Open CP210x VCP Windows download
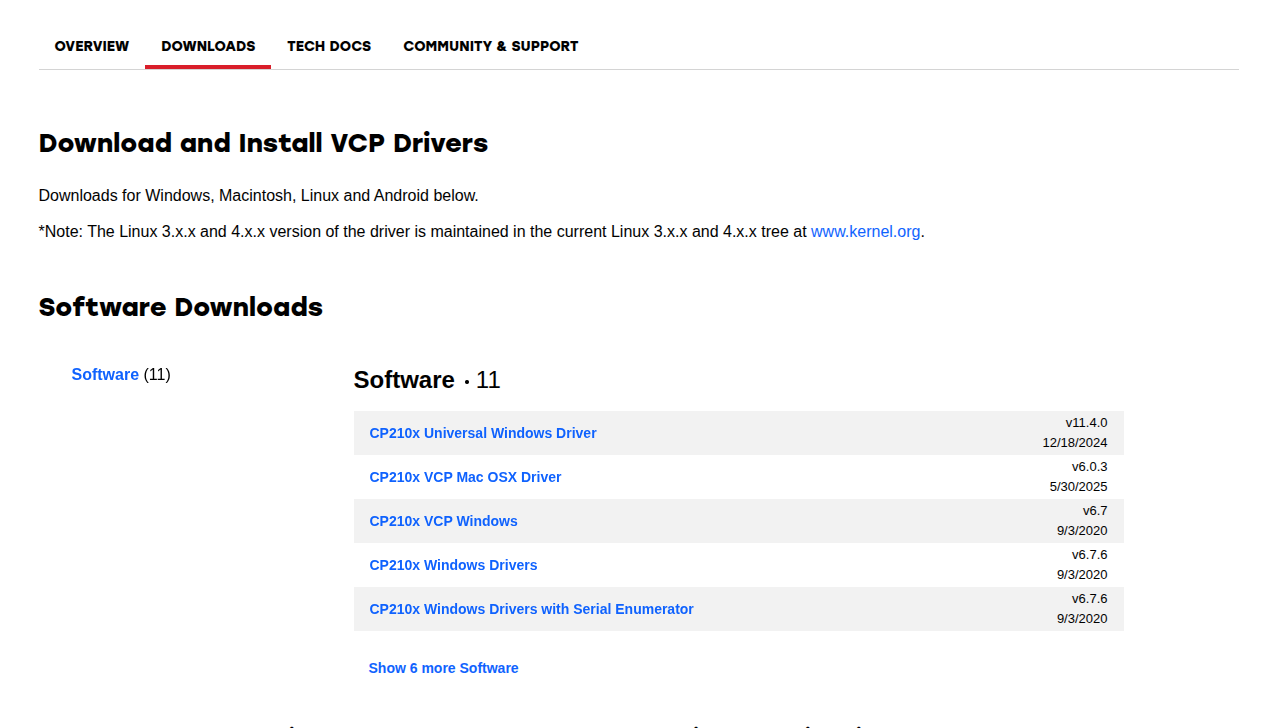The height and width of the screenshot is (728, 1271). coord(444,521)
